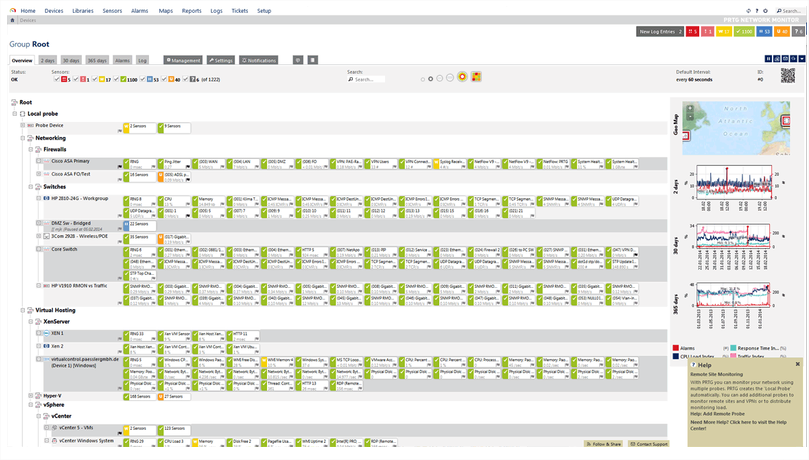
Task: Click the dark blue CPU Load Index legend swatch
Action: coord(676,356)
